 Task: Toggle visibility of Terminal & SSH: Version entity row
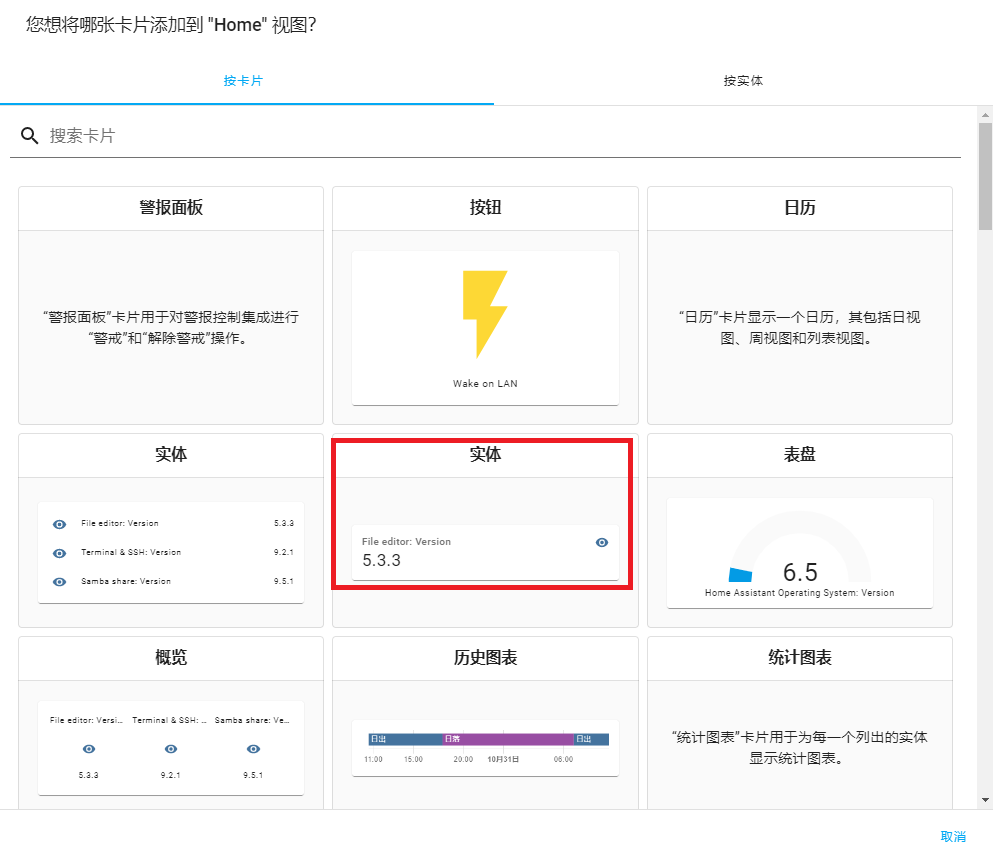tap(59, 552)
